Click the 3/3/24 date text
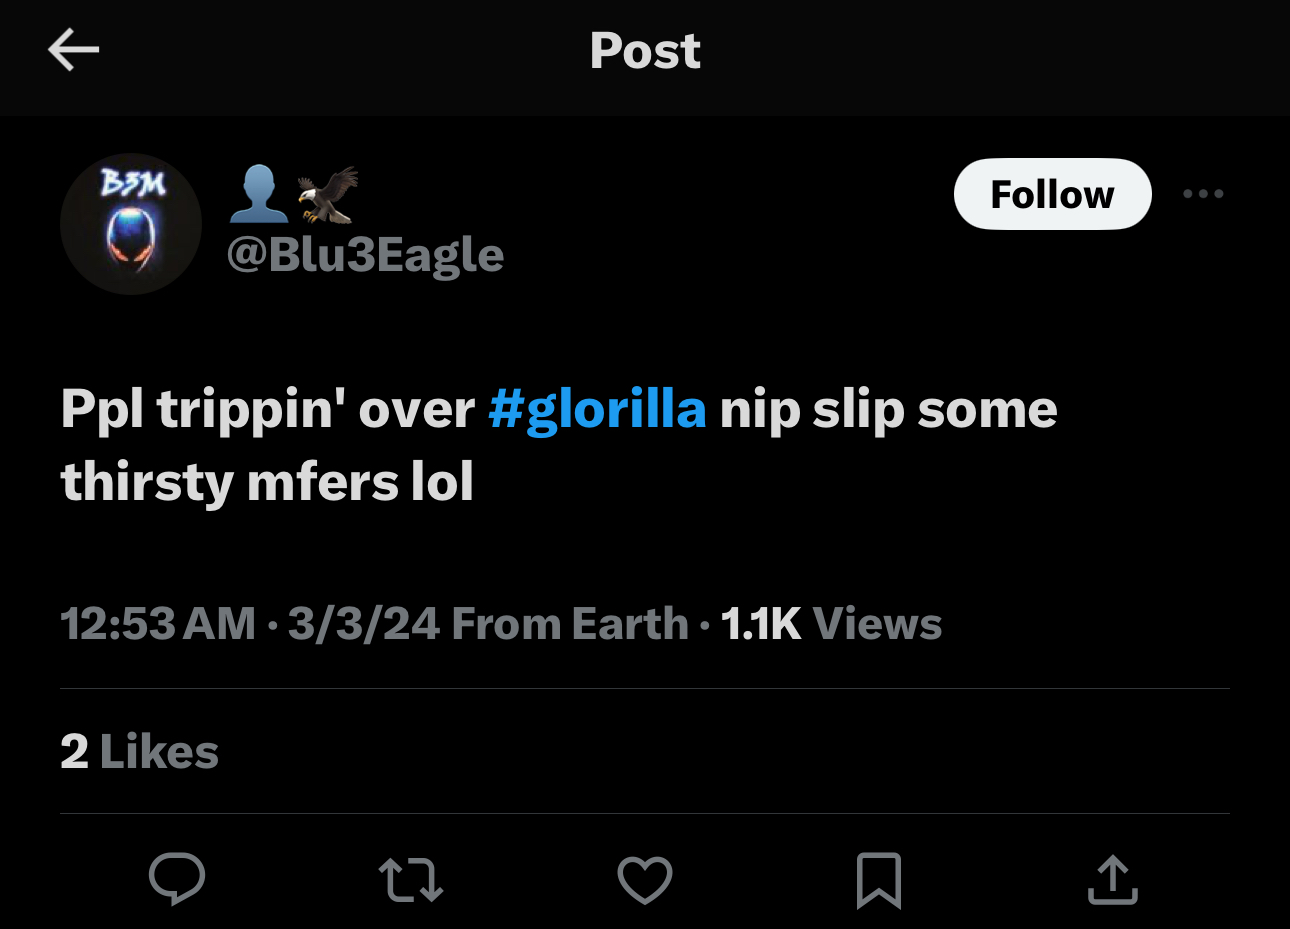 [364, 622]
